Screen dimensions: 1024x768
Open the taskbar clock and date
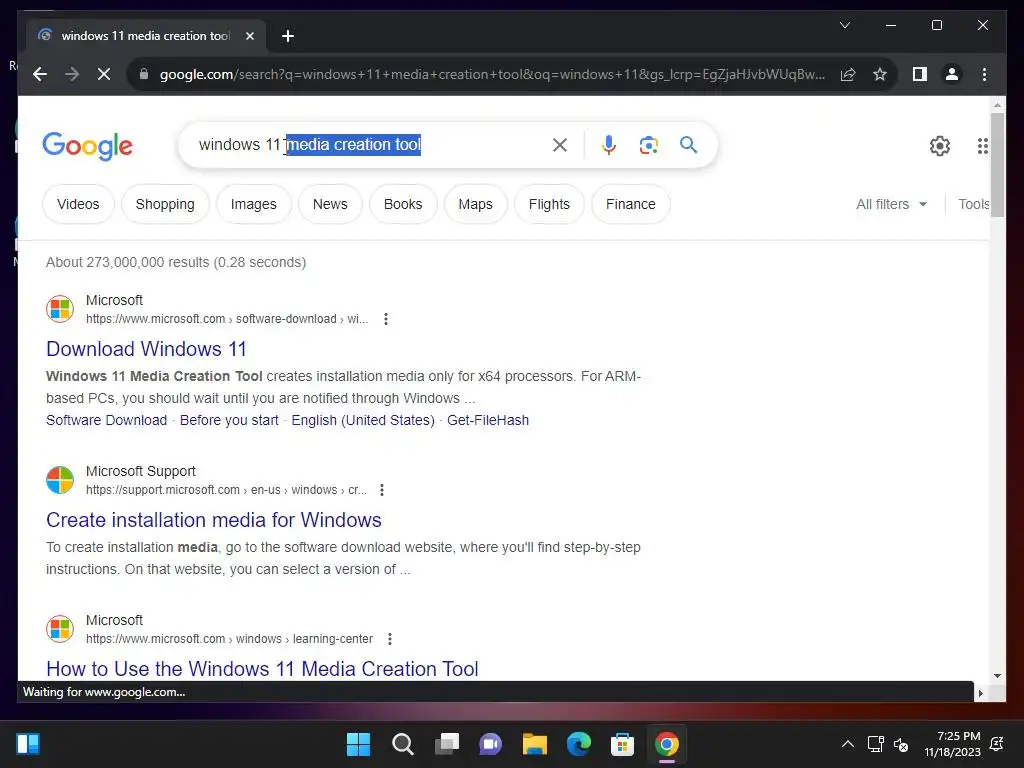point(952,744)
